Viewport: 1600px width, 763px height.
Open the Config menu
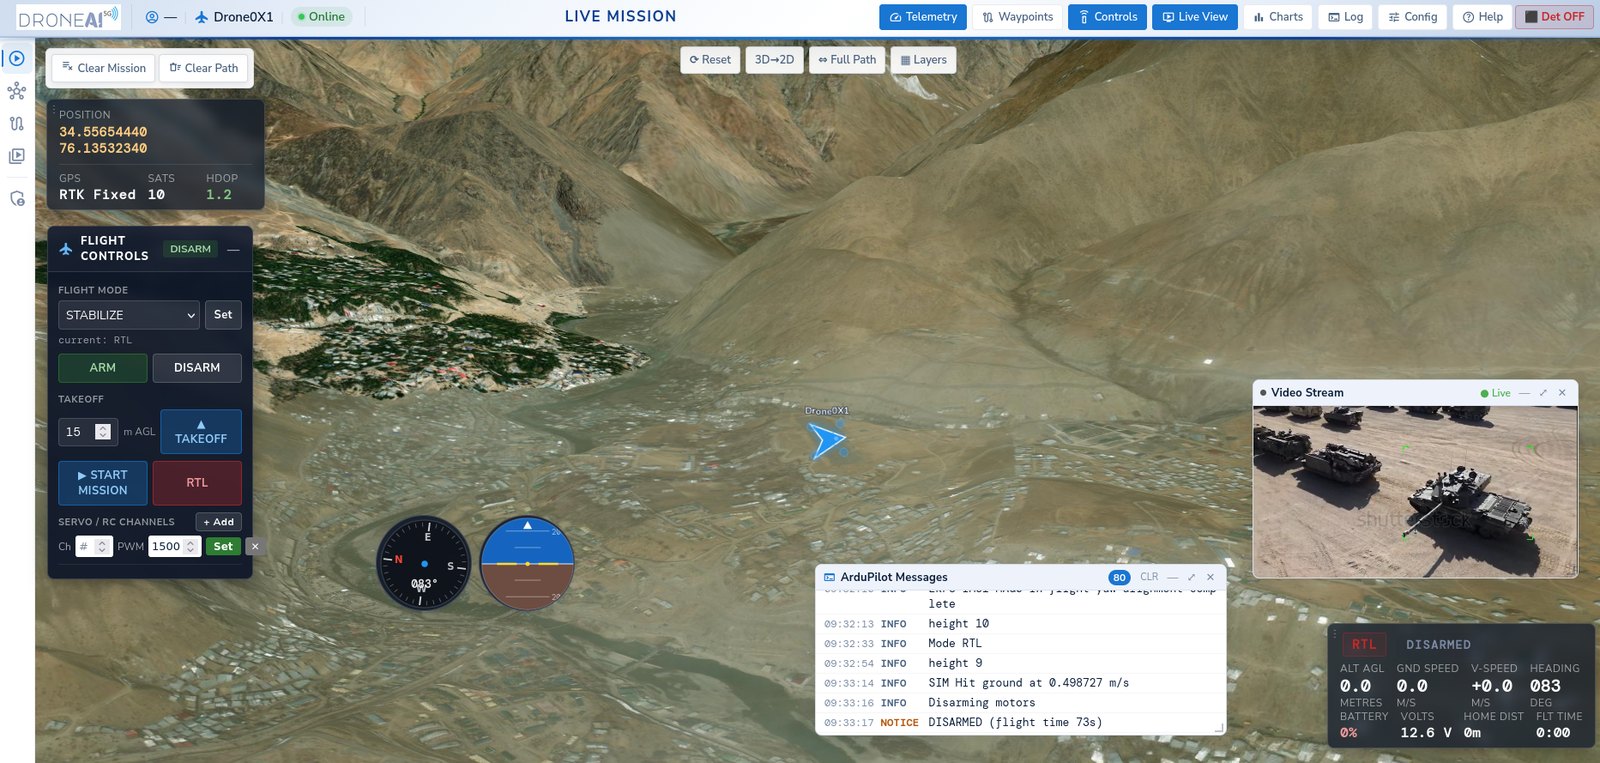point(1412,17)
